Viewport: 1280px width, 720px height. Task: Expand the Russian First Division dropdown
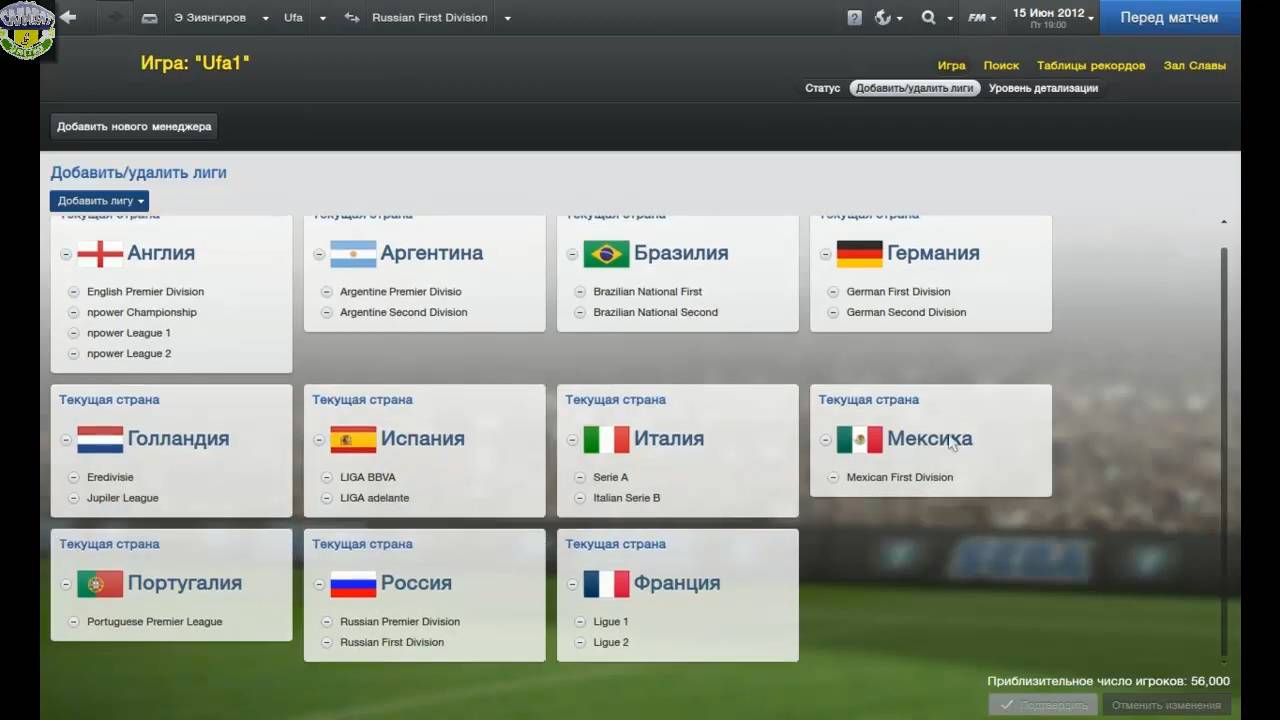click(507, 18)
